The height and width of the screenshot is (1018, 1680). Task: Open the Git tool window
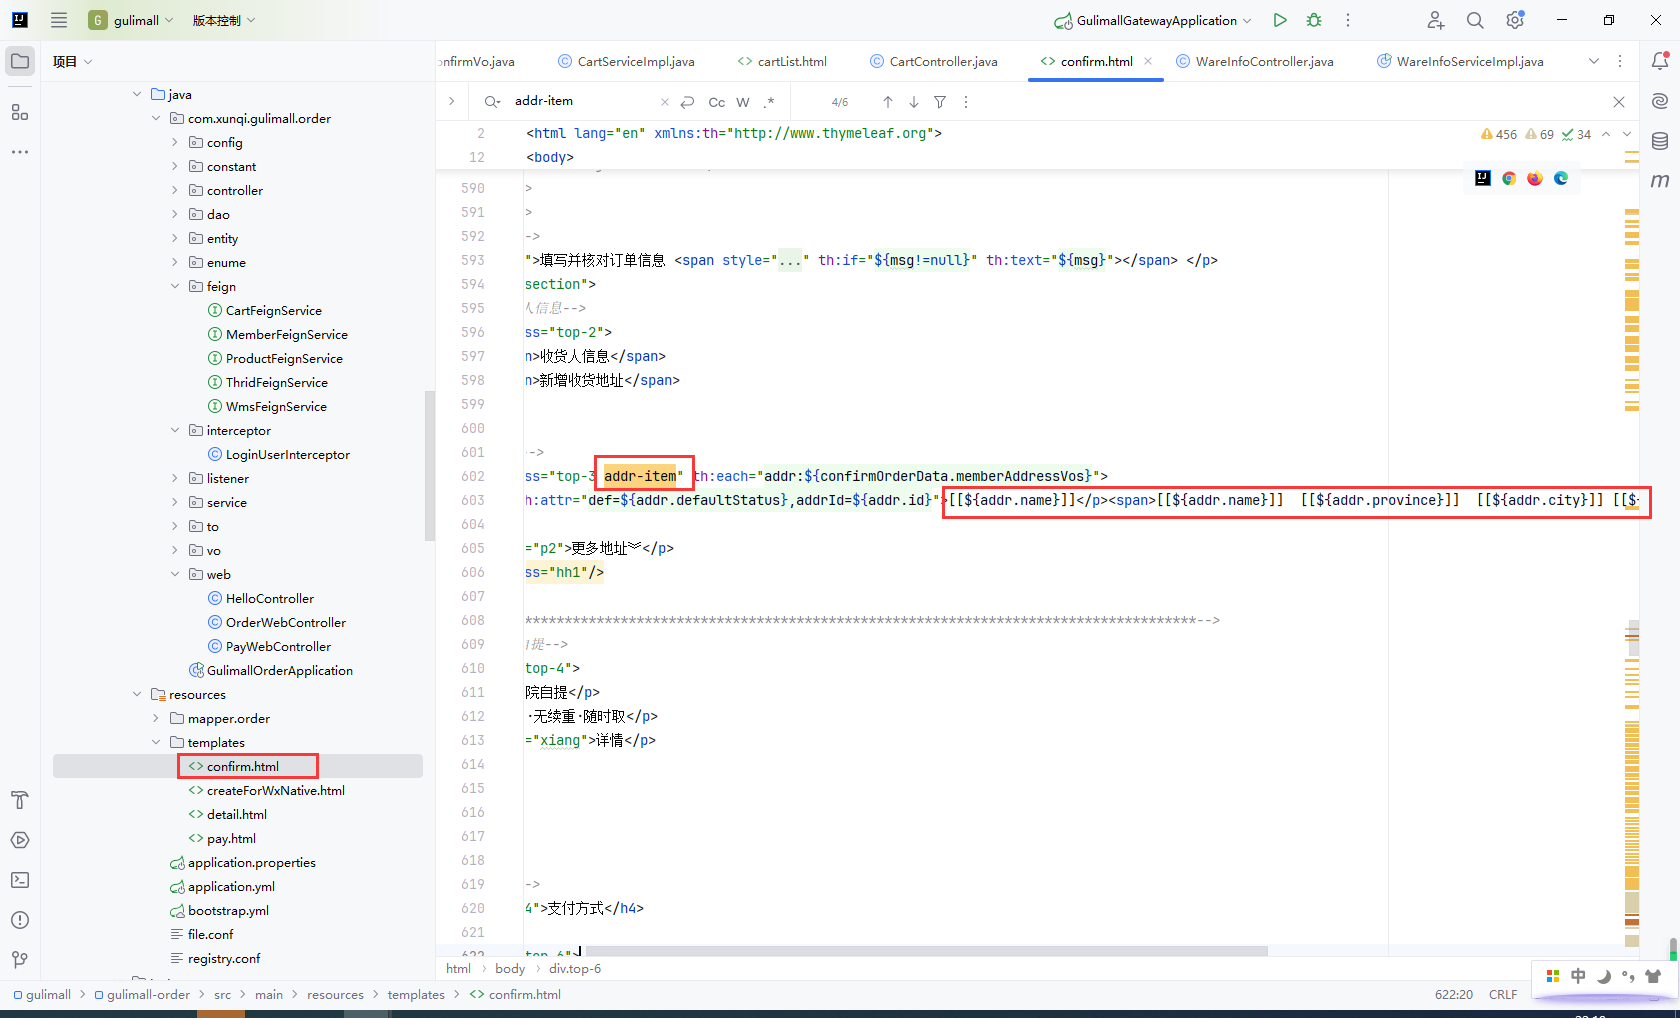[20, 960]
